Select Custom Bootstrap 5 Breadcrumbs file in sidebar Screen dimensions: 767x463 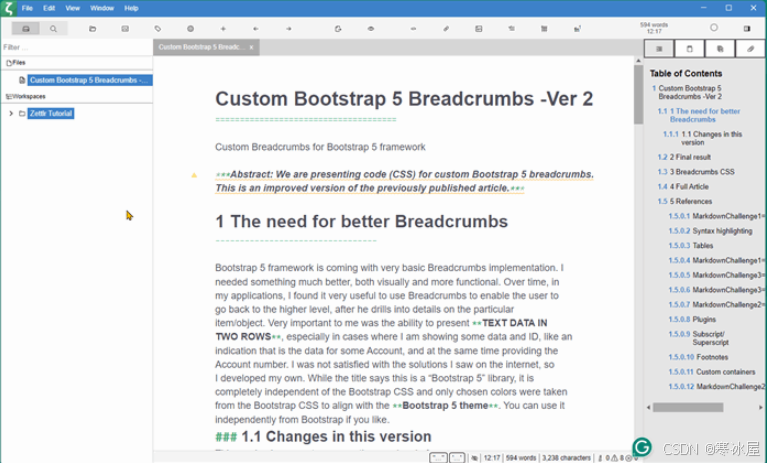(x=90, y=80)
